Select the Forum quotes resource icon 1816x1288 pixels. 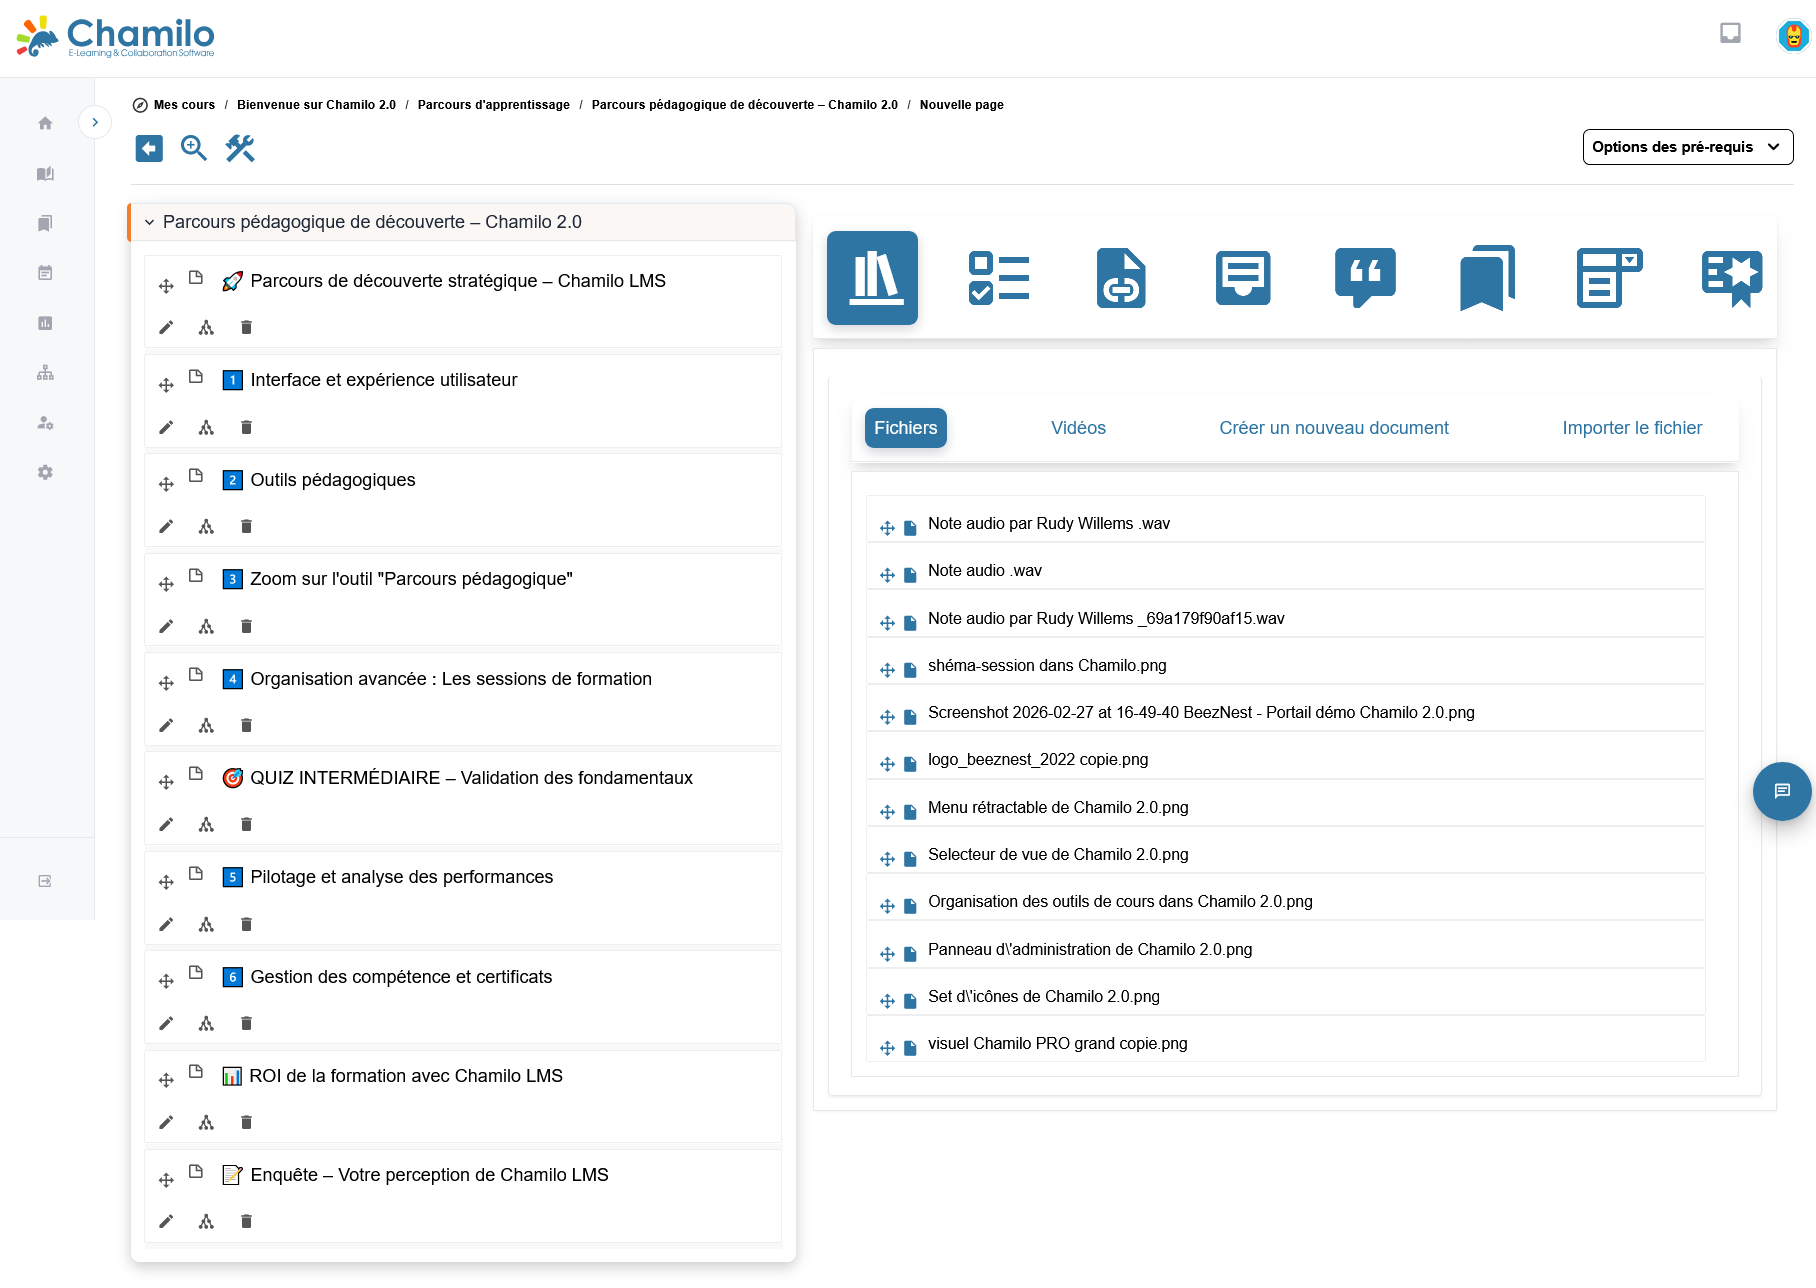coord(1365,278)
